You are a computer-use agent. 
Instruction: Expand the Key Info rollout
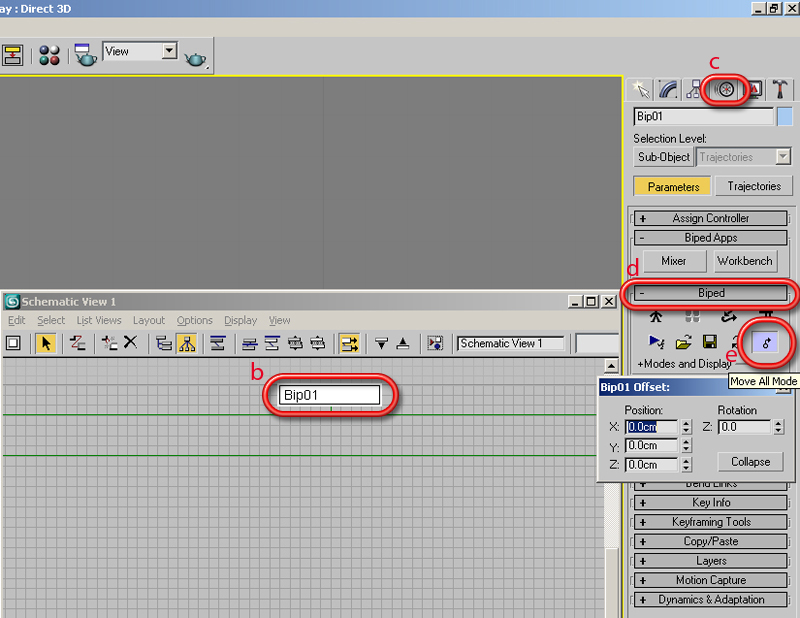pos(710,503)
